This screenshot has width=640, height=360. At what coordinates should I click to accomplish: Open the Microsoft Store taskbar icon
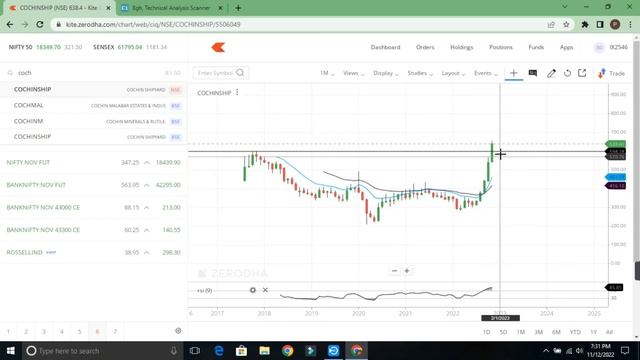pos(241,351)
